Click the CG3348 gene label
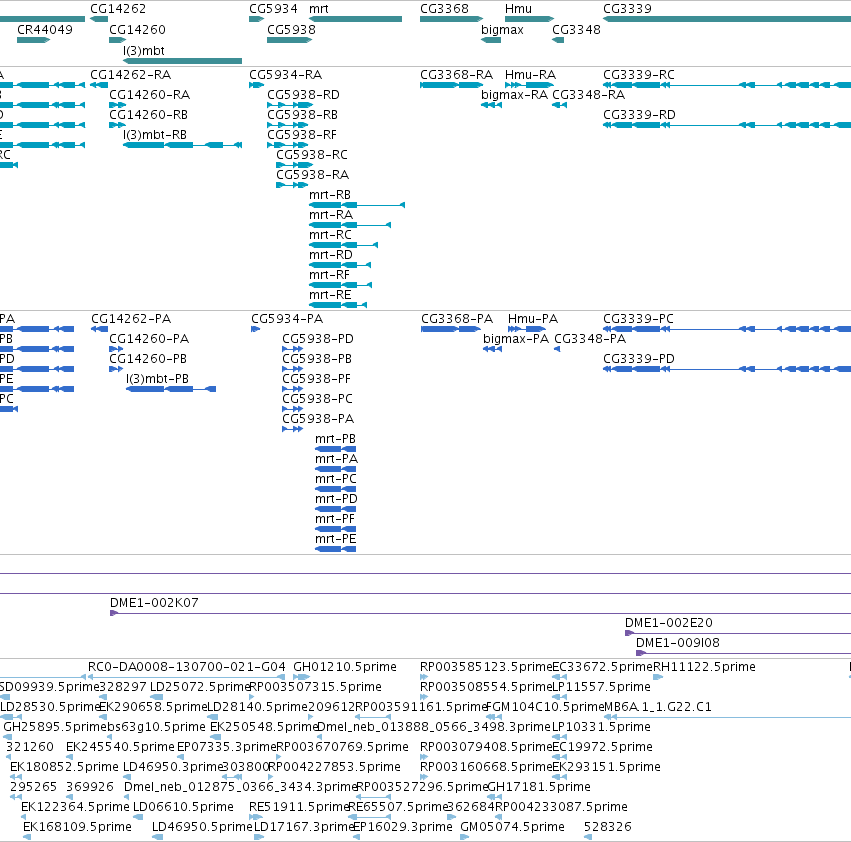Image resolution: width=851 pixels, height=842 pixels. click(576, 30)
